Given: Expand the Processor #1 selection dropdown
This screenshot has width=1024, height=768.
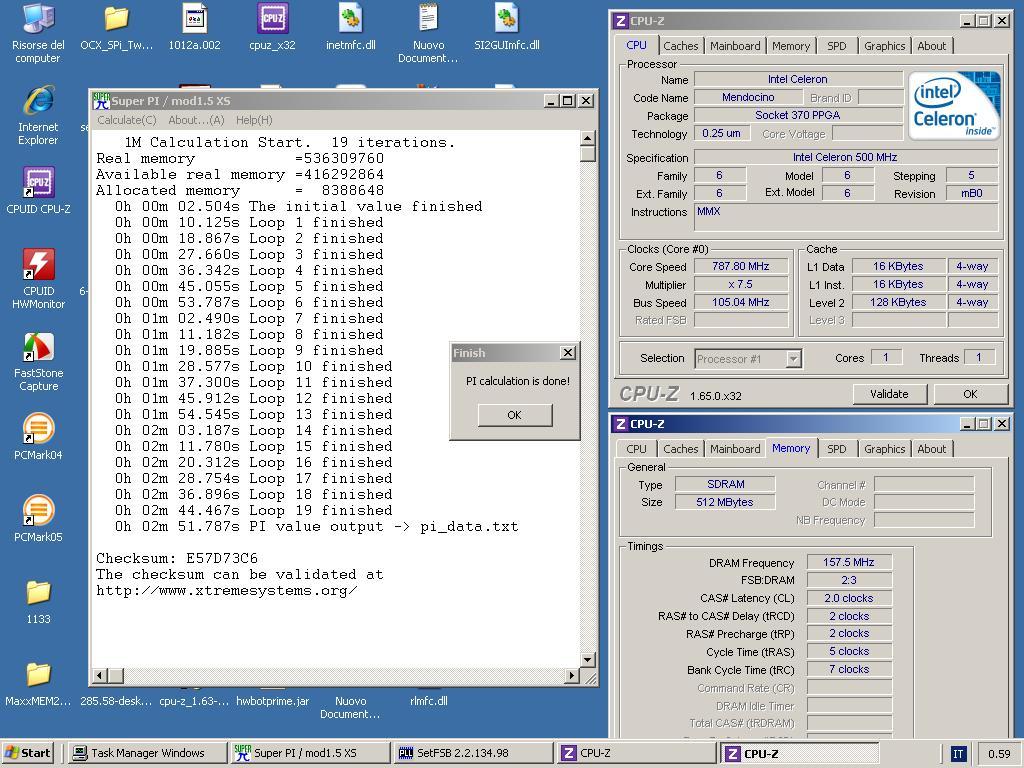Looking at the screenshot, I should (793, 359).
